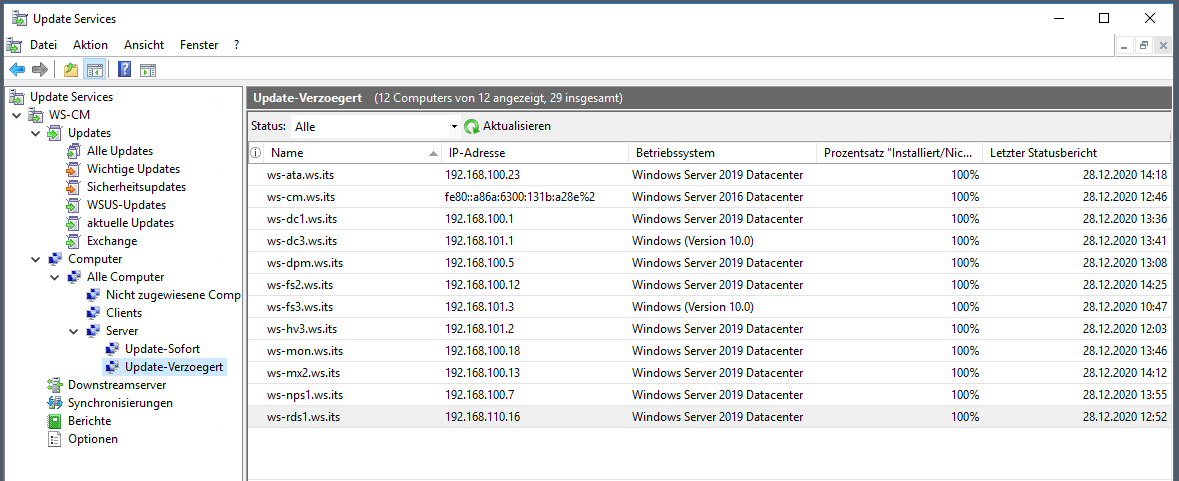Open the Fenster menu
The image size is (1179, 481).
click(x=199, y=45)
